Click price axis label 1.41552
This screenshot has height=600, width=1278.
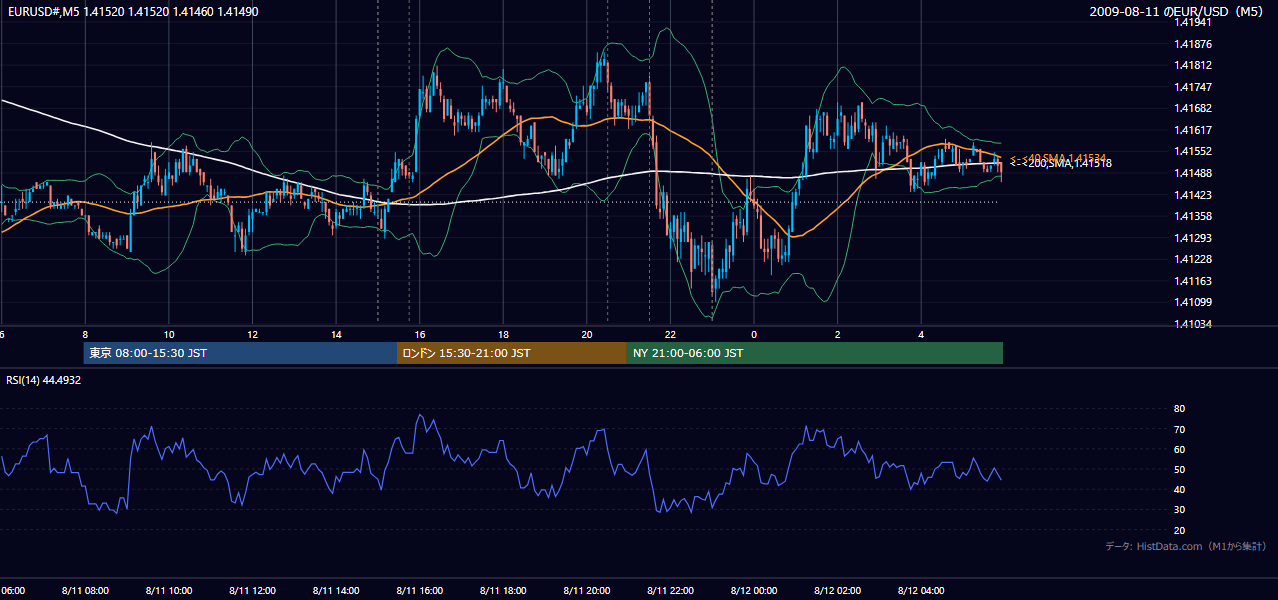[1194, 152]
